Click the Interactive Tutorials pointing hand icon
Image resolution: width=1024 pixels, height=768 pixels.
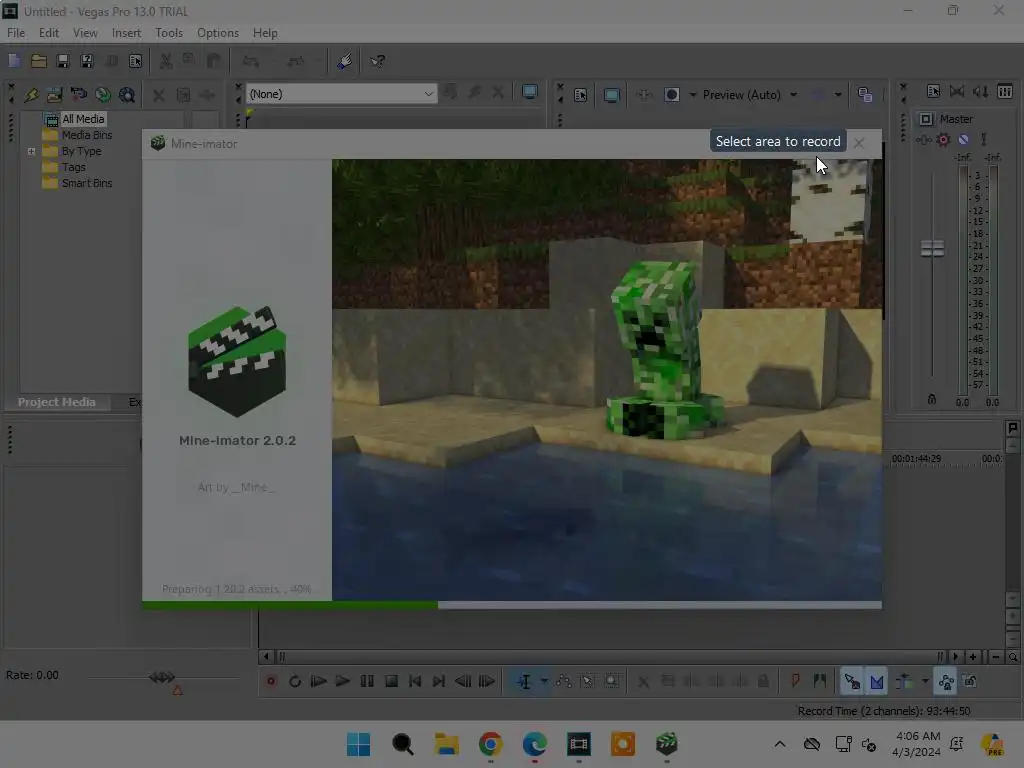345,61
